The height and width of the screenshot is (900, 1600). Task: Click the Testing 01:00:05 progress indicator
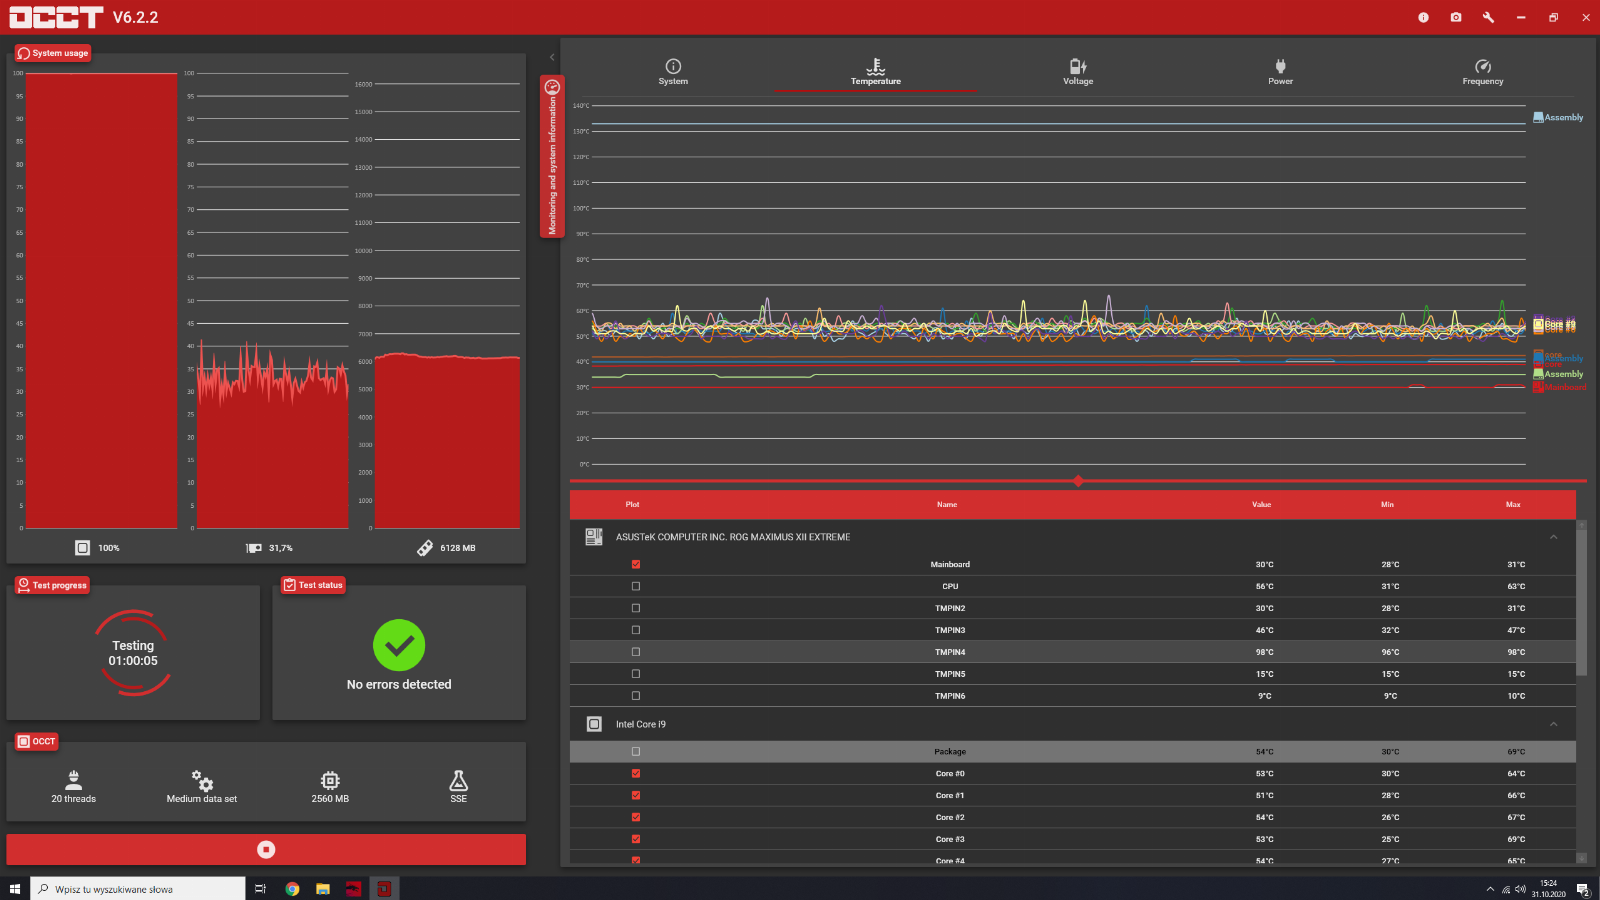(x=133, y=653)
